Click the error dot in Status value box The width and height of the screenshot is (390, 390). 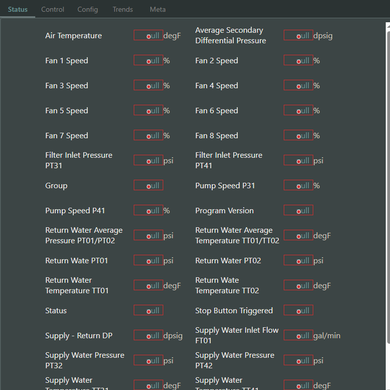pyautogui.click(x=149, y=311)
